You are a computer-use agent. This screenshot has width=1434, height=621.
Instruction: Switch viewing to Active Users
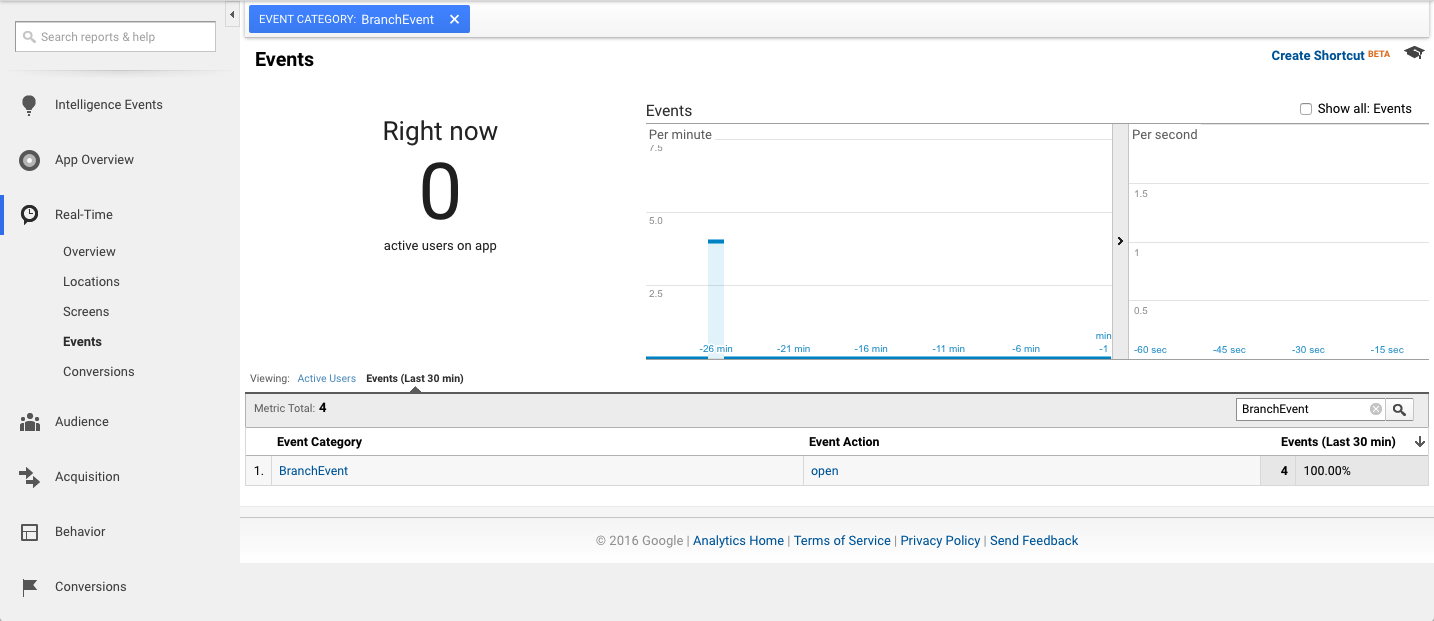coord(327,379)
